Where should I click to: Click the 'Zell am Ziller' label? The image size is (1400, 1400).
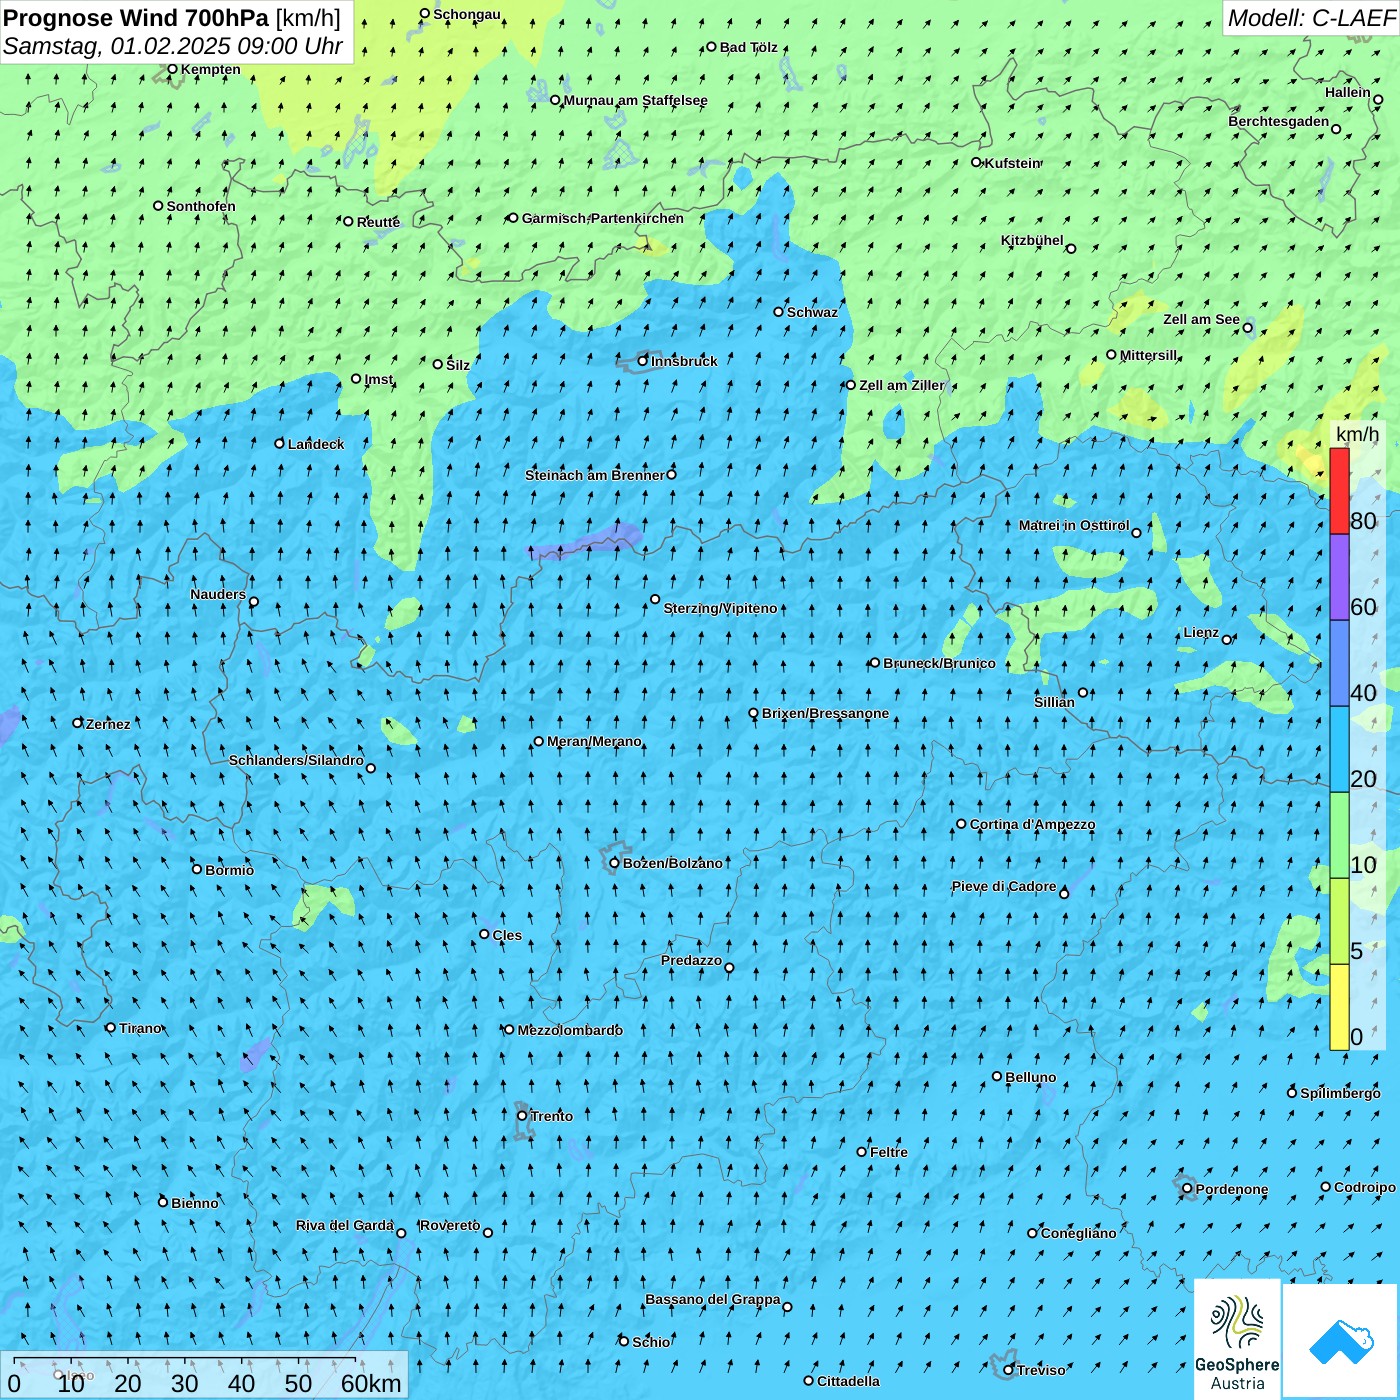coord(902,385)
